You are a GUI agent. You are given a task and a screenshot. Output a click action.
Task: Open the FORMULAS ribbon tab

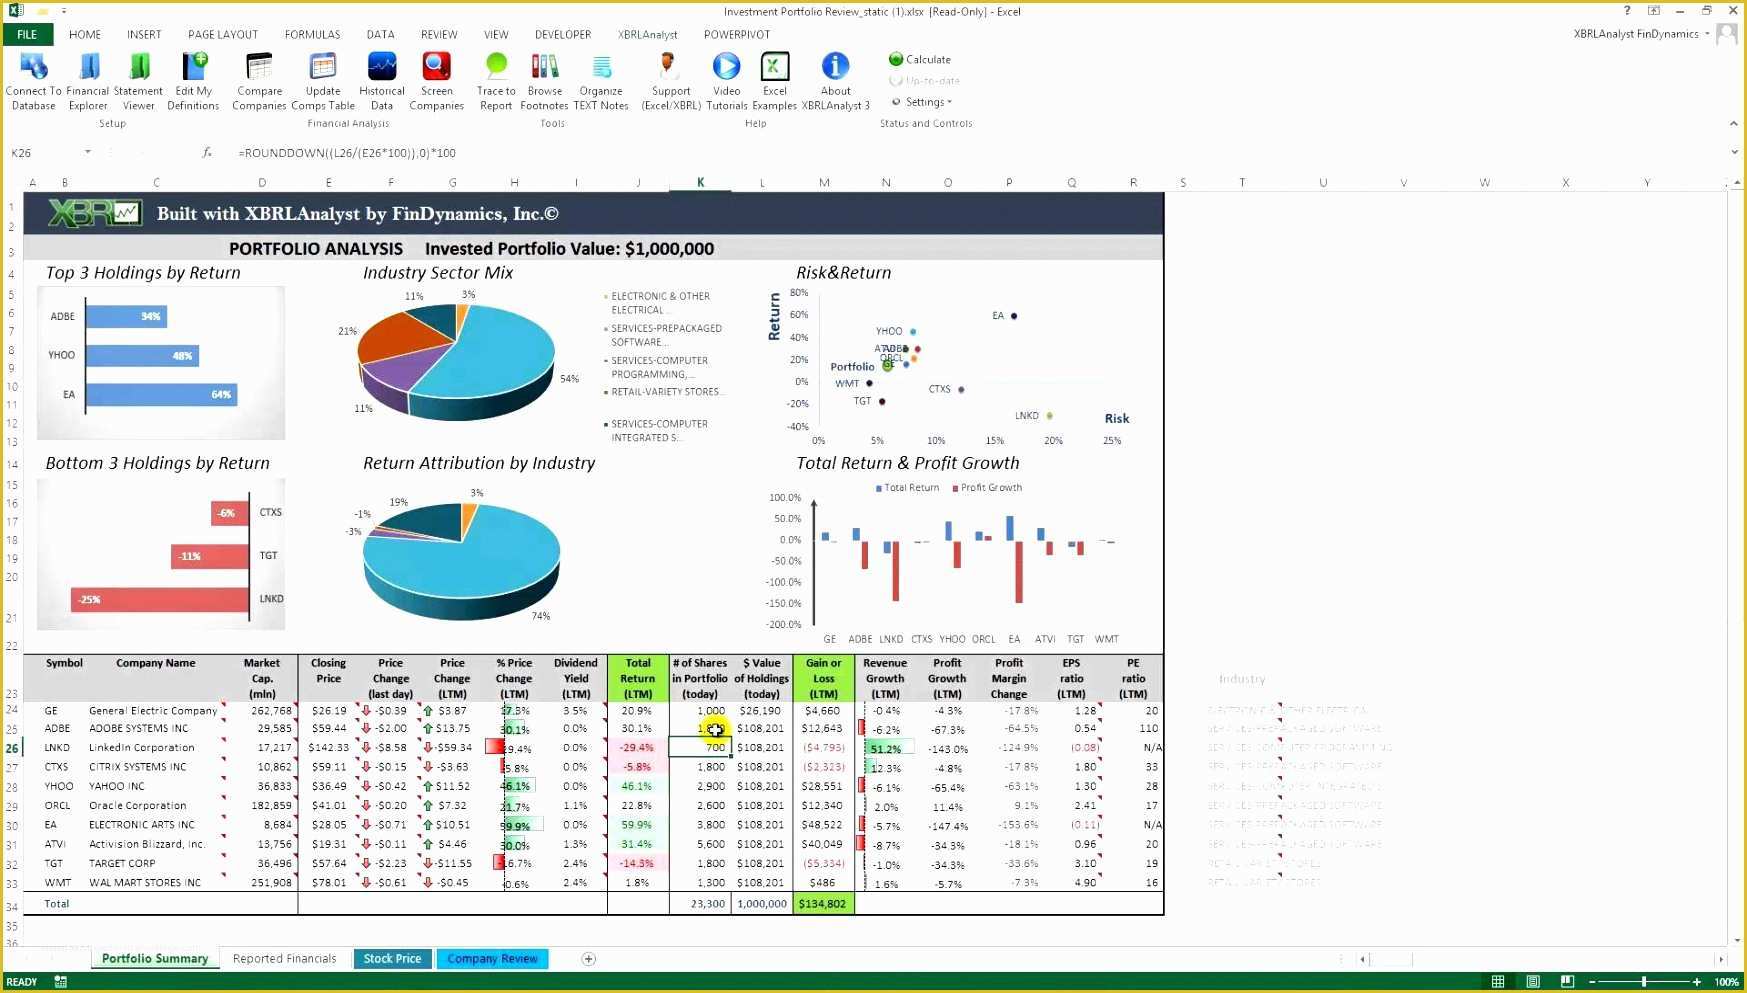click(313, 34)
